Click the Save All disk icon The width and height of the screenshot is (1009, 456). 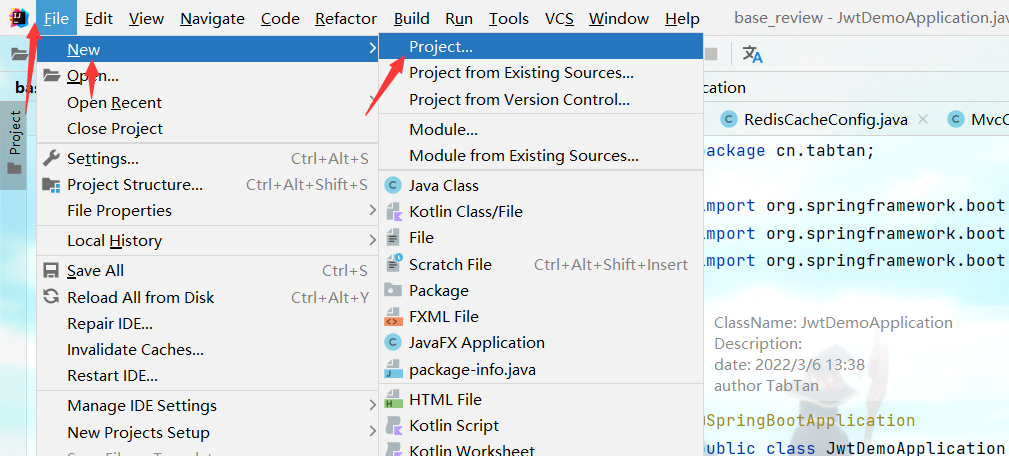[x=50, y=270]
